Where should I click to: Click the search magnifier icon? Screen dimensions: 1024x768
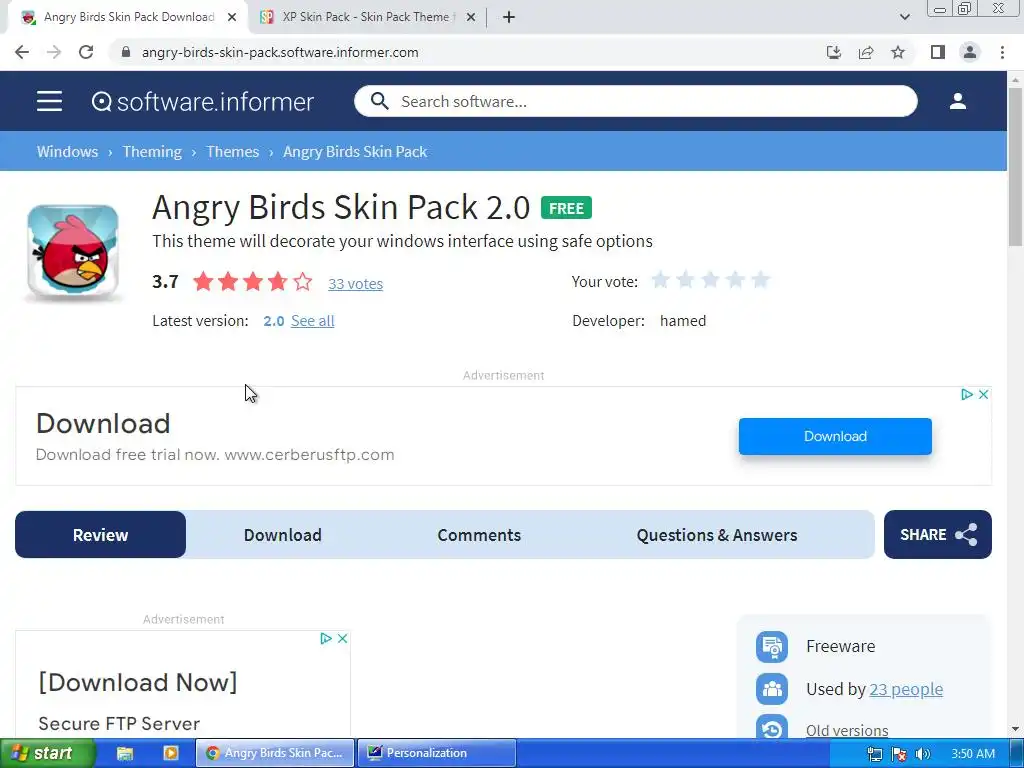coord(379,101)
